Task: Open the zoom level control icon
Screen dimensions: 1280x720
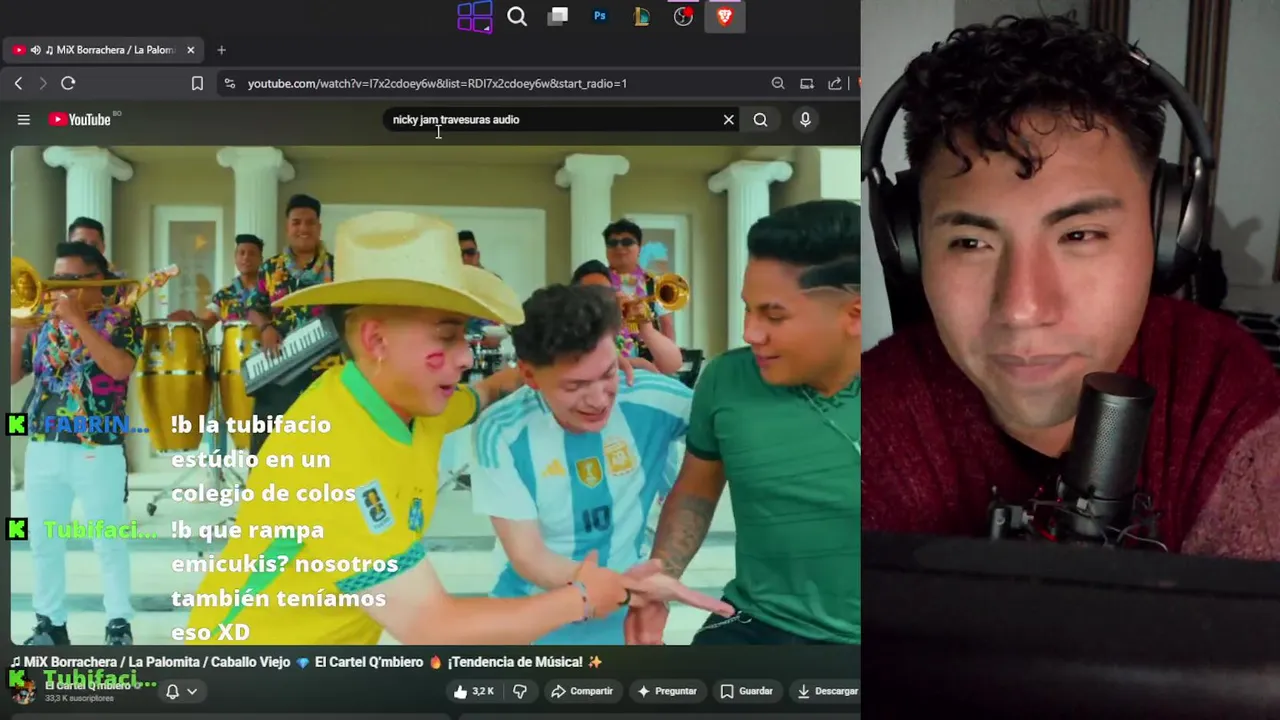Action: point(778,84)
